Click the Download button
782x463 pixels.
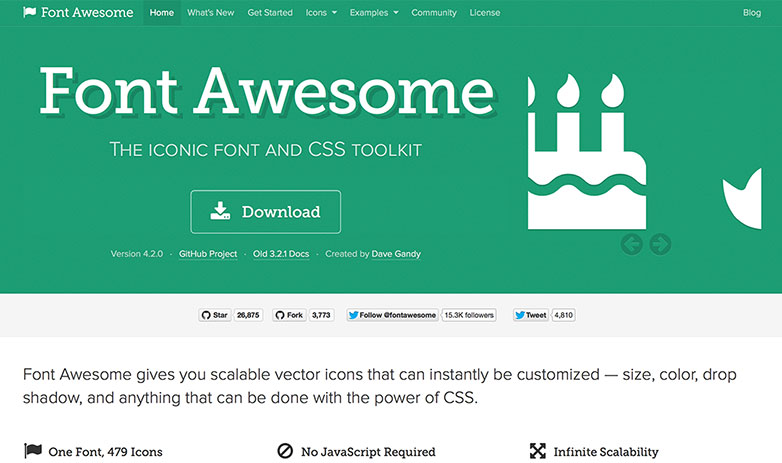tap(265, 212)
